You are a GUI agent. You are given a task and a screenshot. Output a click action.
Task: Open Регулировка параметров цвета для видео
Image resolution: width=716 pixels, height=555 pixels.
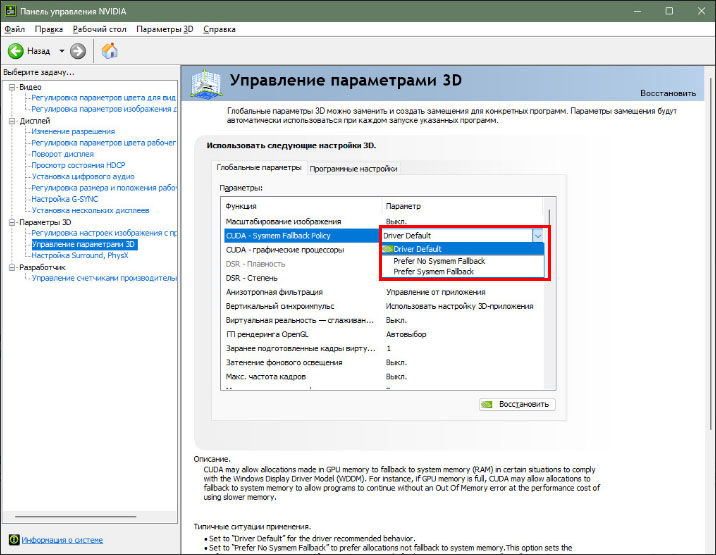pos(104,98)
